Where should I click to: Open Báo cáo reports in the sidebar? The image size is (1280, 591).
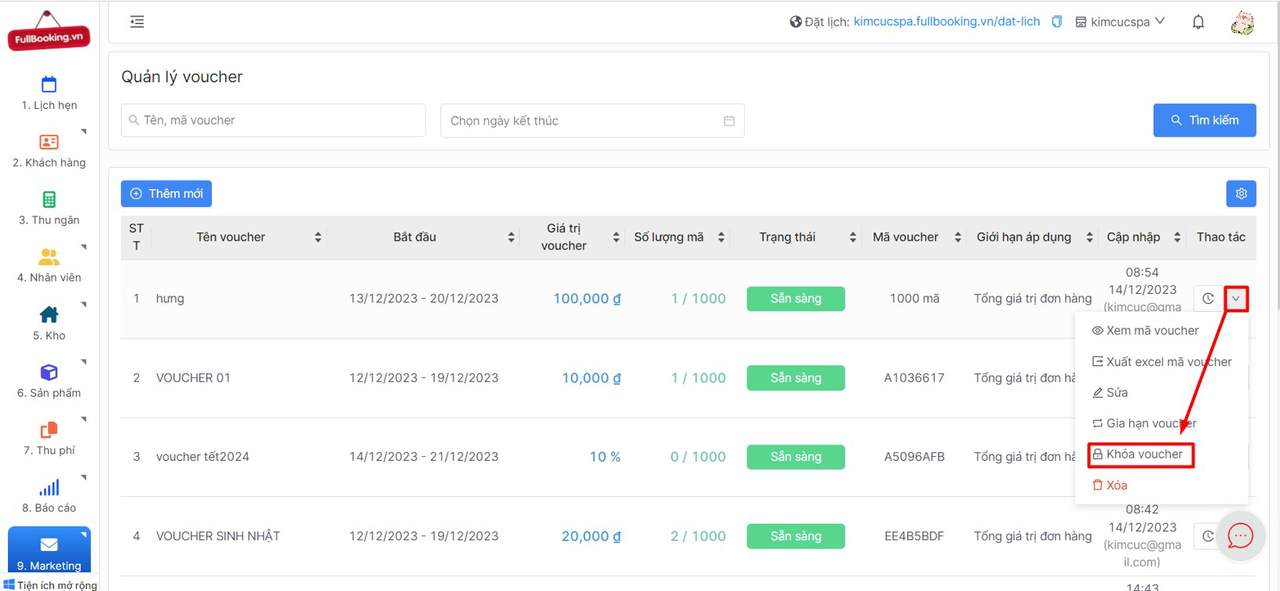[49, 495]
